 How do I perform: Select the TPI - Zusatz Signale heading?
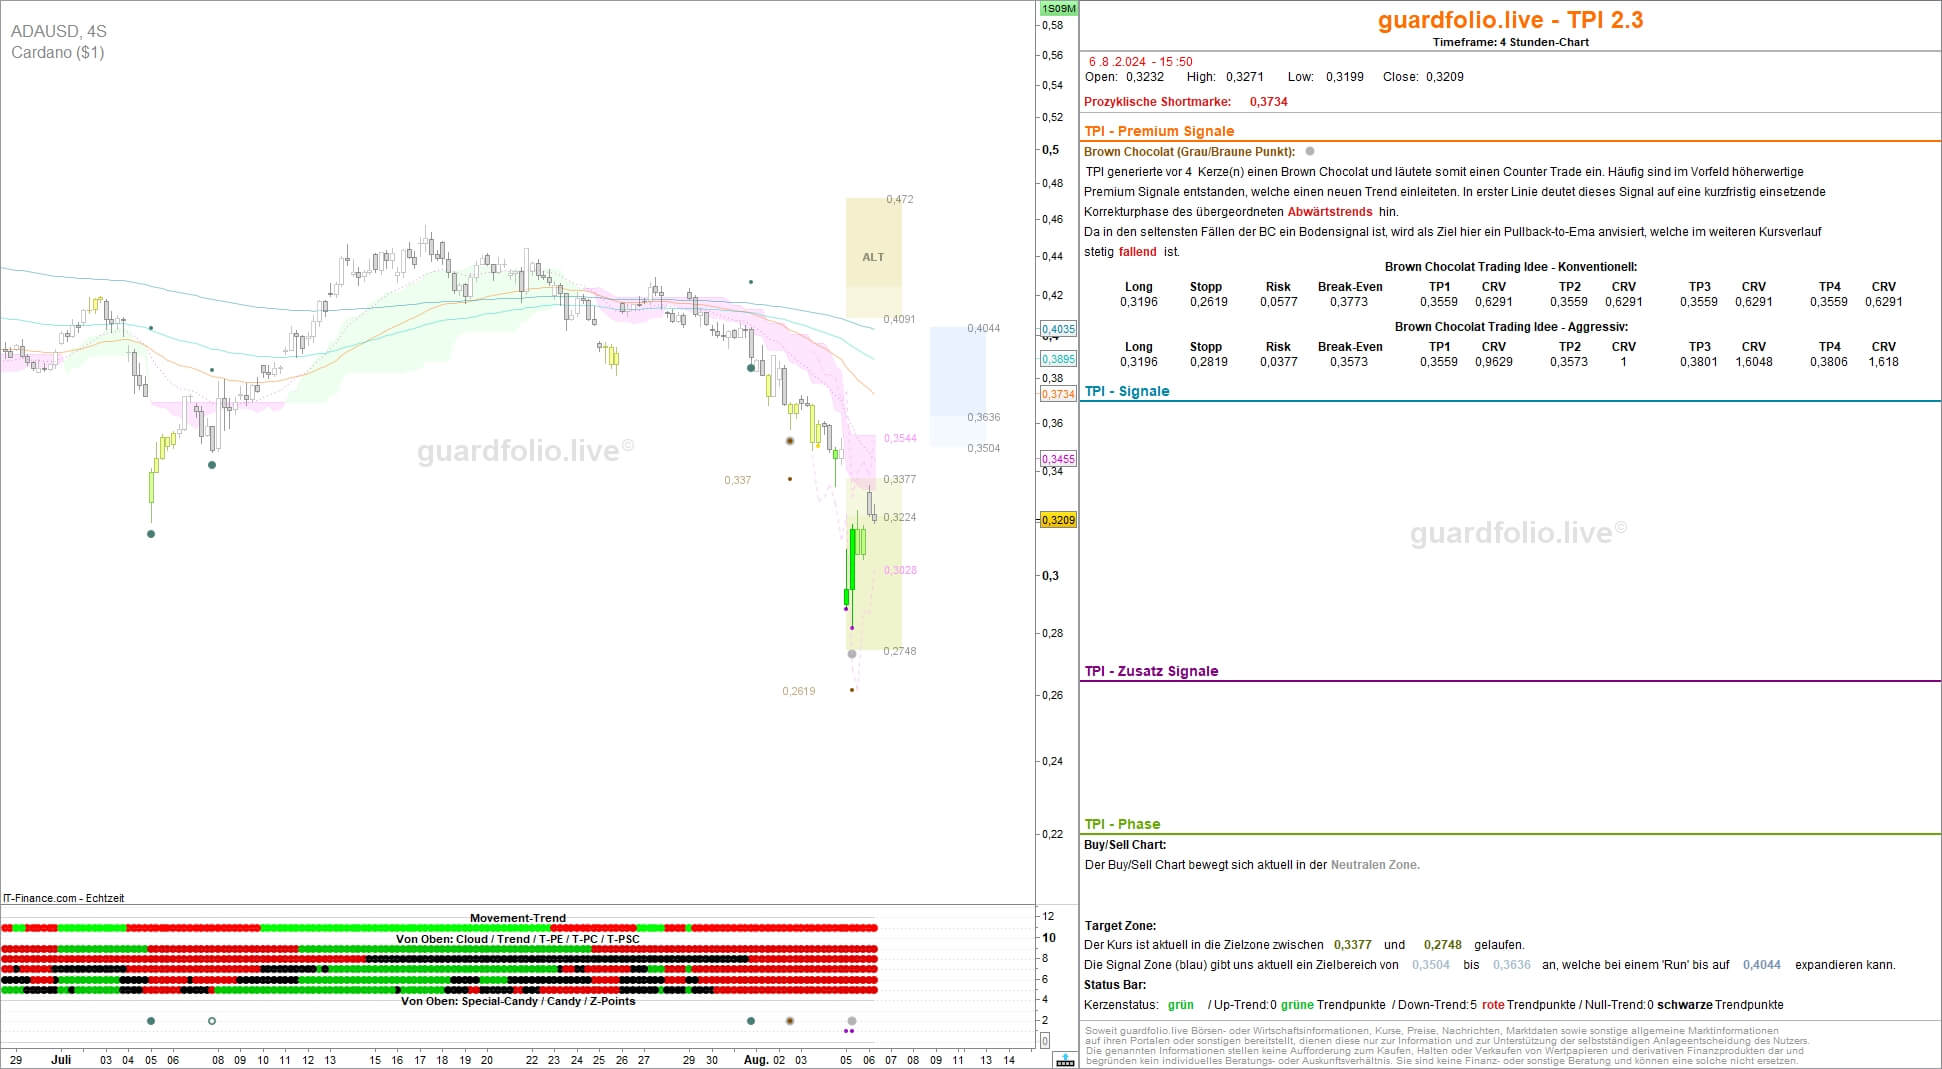click(1151, 671)
